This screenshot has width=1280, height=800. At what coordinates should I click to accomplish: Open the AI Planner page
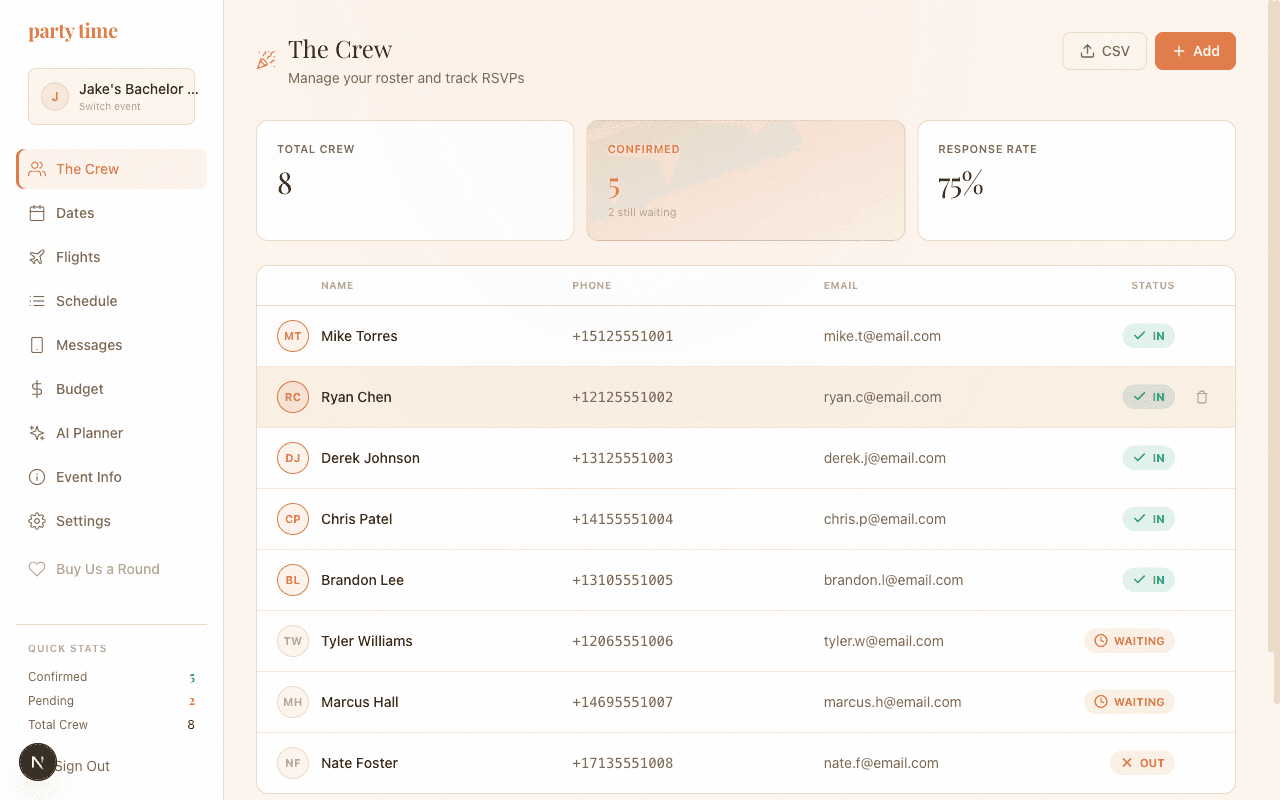[x=89, y=433]
